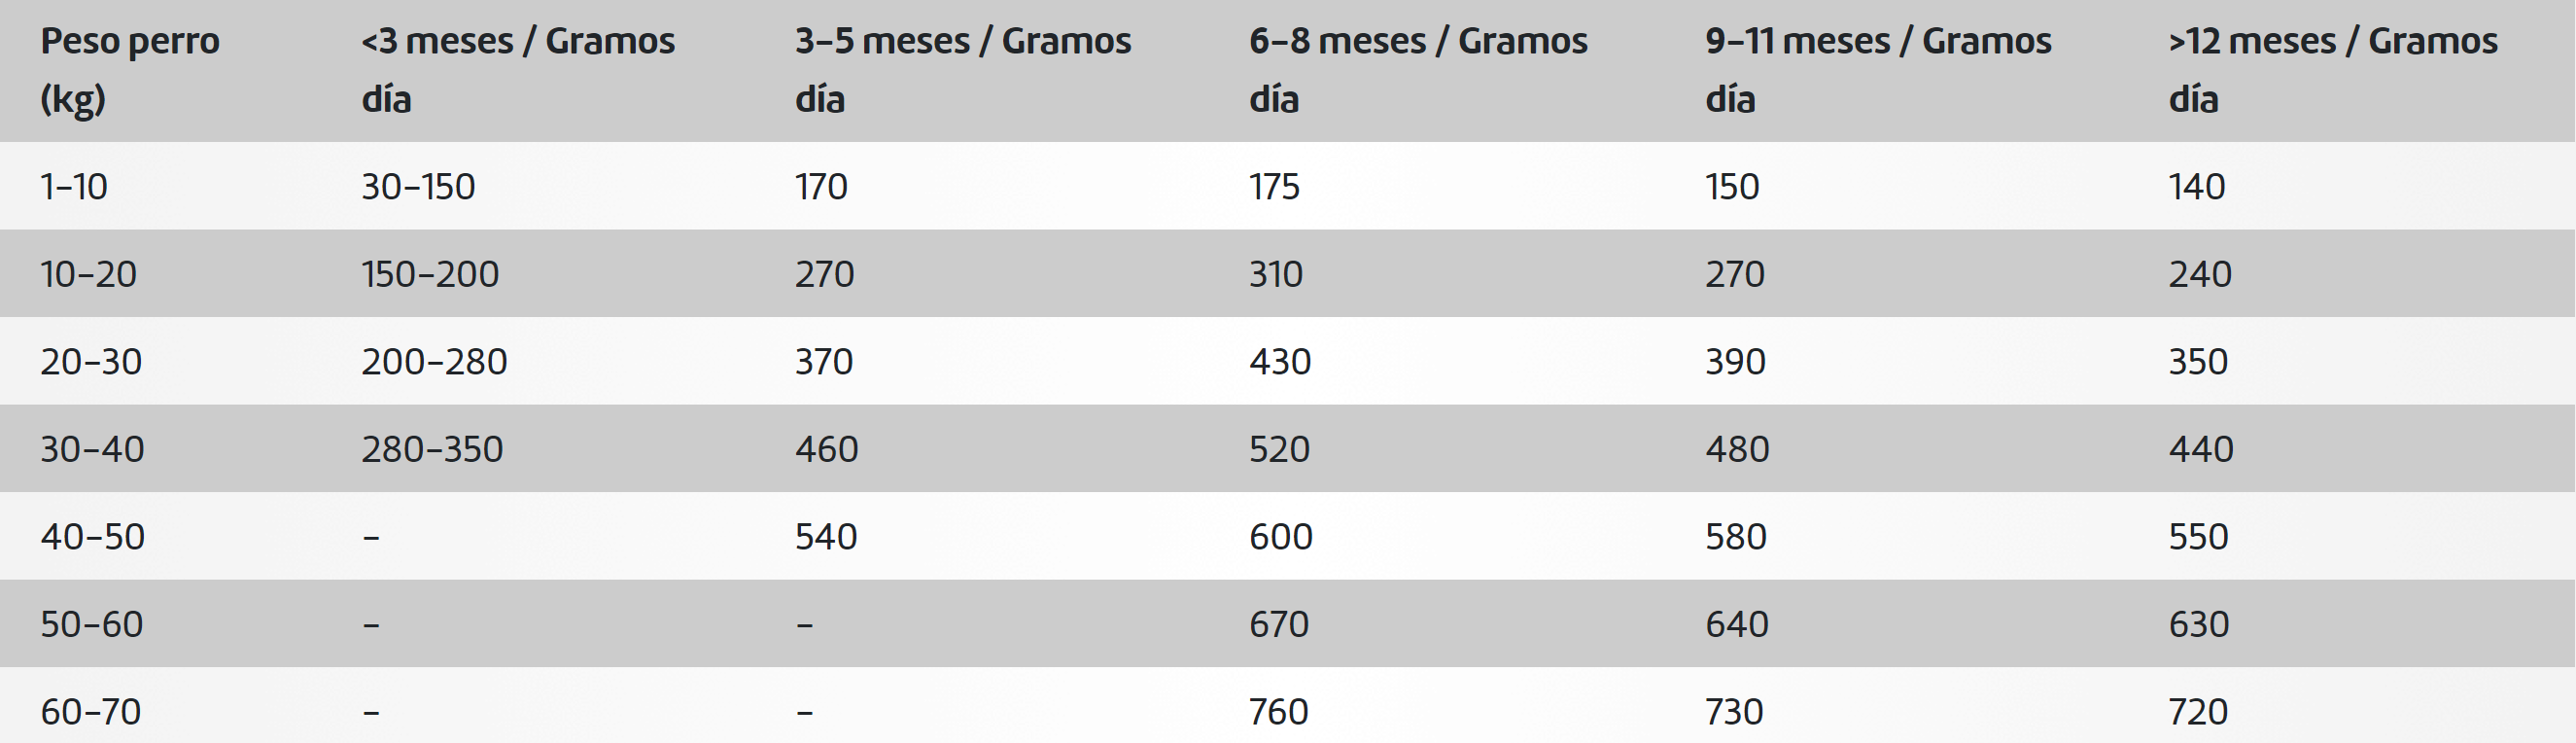
Task: Click the '150–200' cell in 10–20 row
Action: point(430,274)
